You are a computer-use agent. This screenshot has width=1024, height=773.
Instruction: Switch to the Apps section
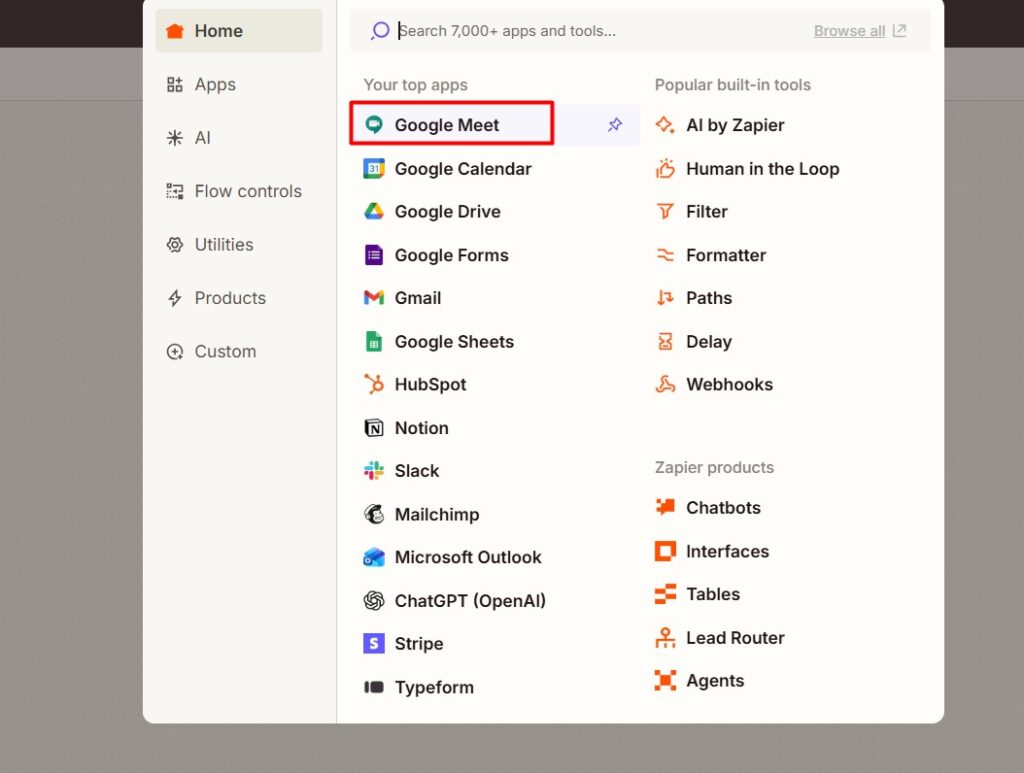(216, 84)
